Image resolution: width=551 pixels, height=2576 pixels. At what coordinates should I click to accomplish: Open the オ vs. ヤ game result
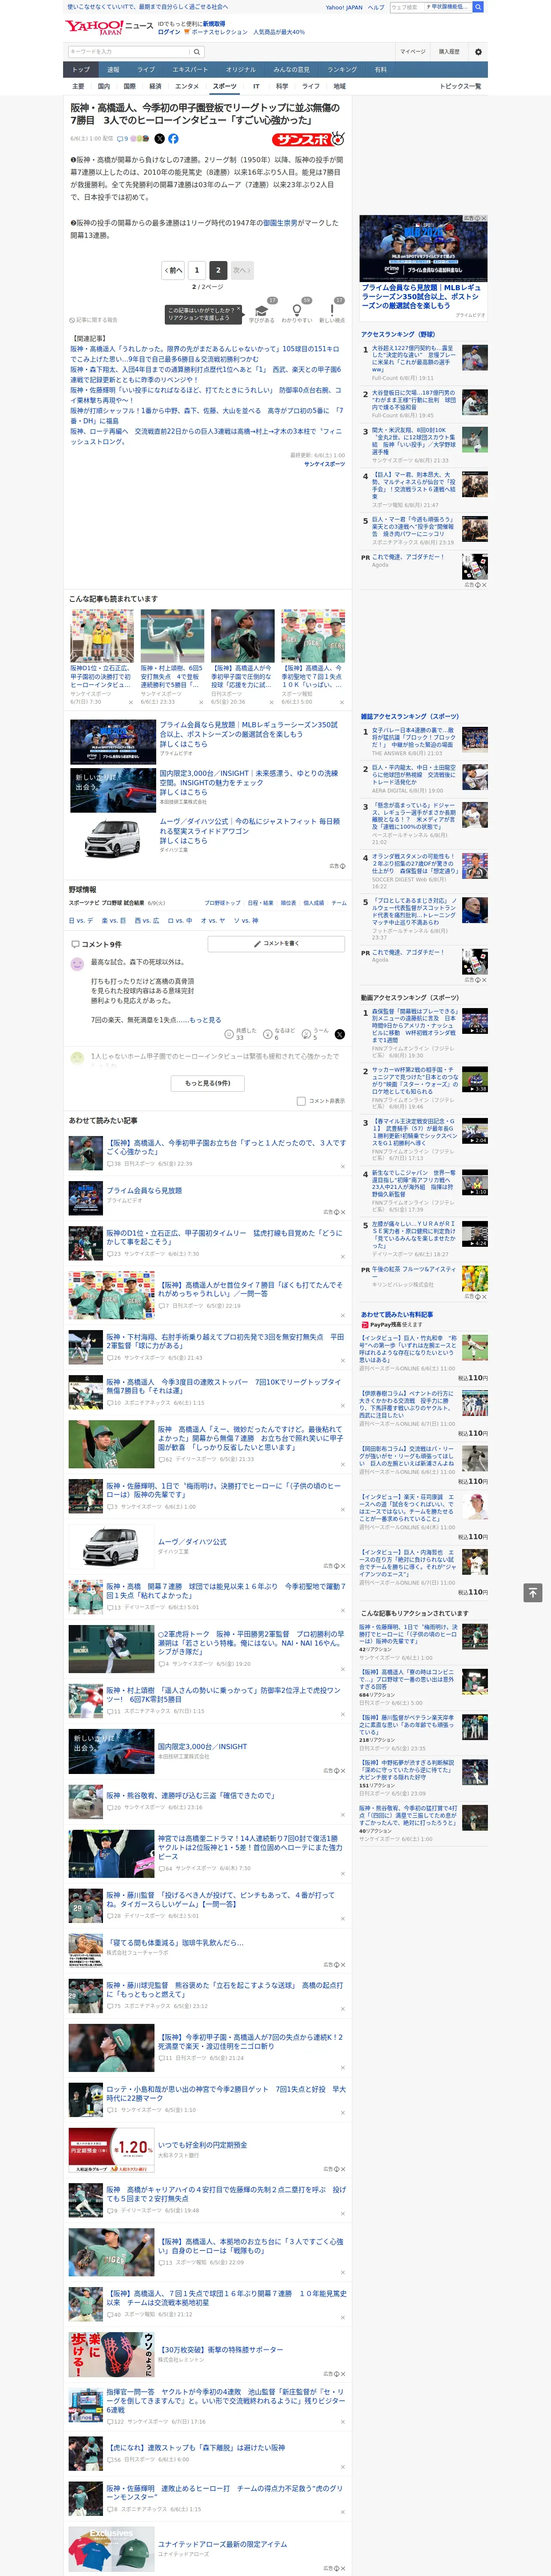coord(212,920)
